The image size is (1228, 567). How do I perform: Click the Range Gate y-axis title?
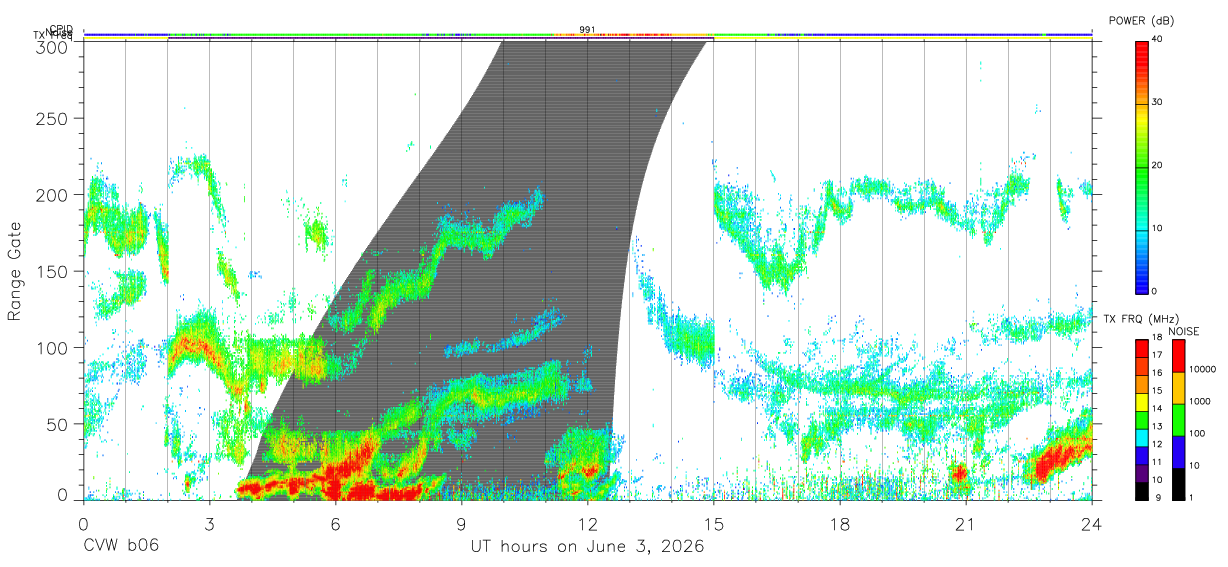click(16, 271)
